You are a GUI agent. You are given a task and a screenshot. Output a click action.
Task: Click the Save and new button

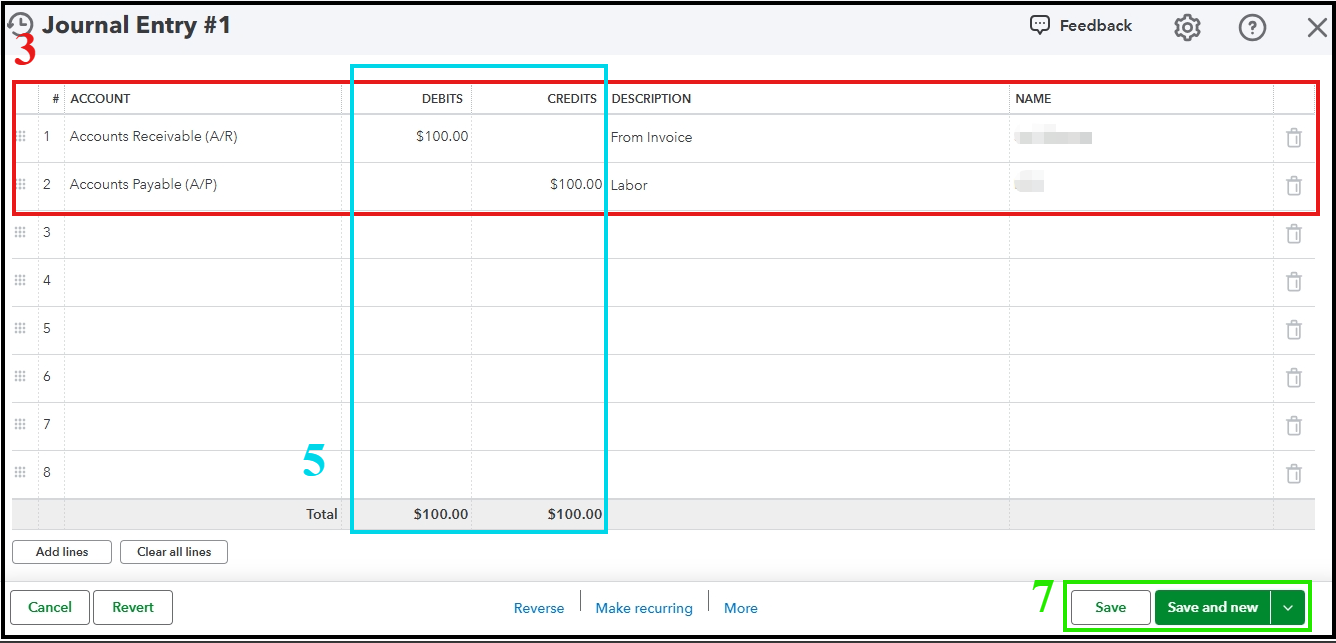point(1213,608)
